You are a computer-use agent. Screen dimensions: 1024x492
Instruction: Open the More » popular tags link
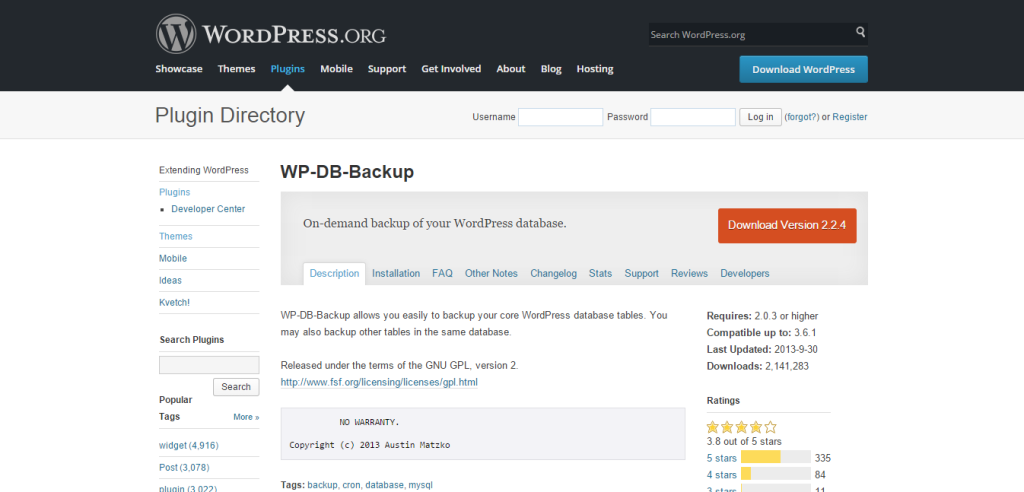pyautogui.click(x=246, y=417)
